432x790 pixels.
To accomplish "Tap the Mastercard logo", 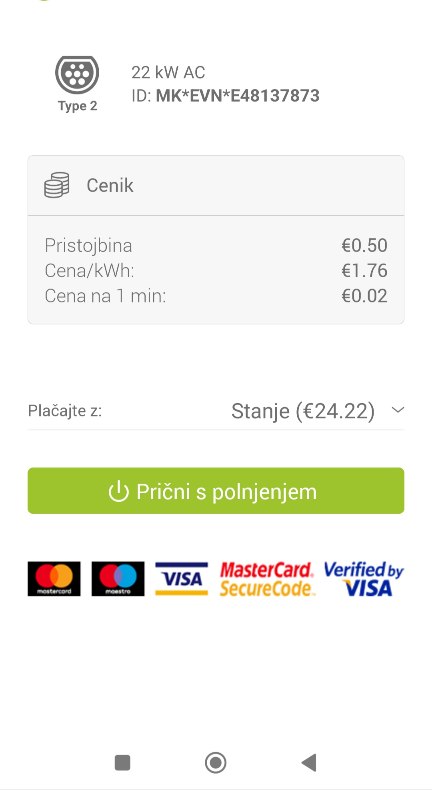I will [x=54, y=578].
